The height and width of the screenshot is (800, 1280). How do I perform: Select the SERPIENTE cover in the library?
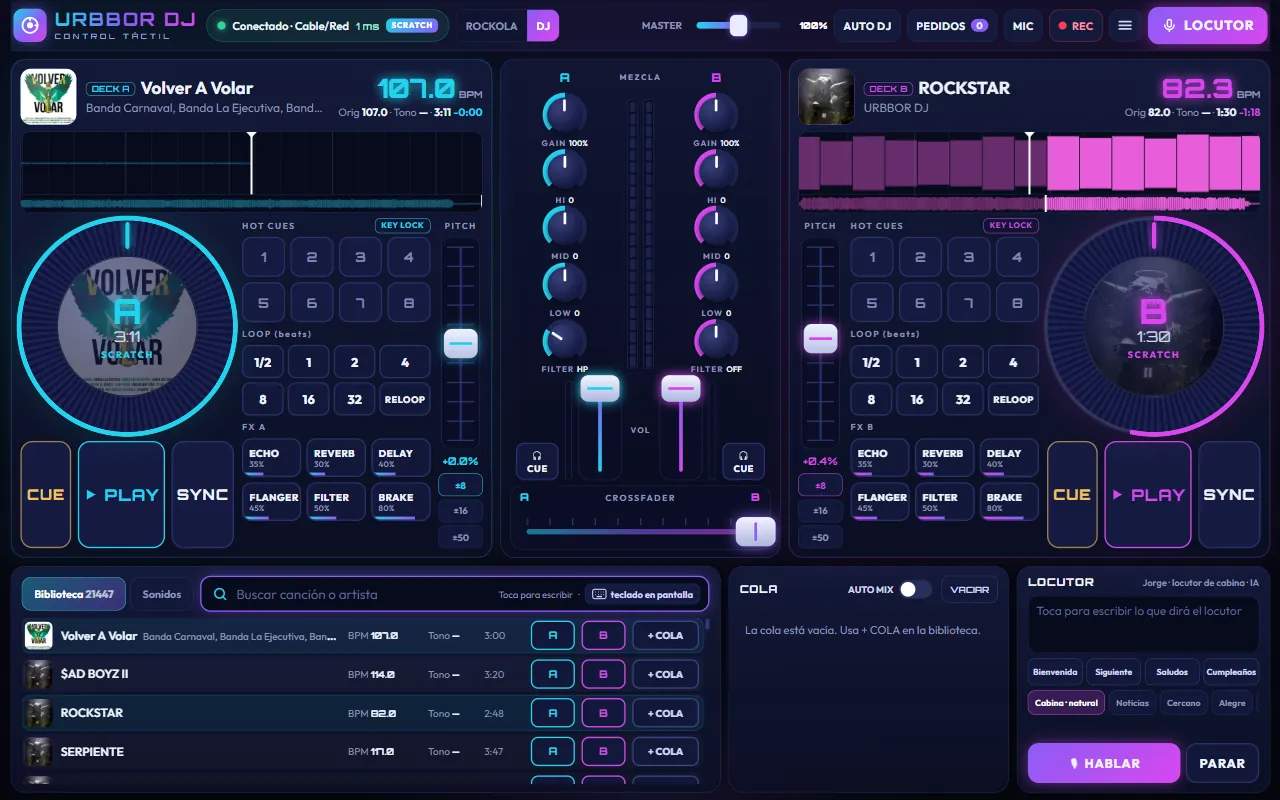click(x=39, y=751)
